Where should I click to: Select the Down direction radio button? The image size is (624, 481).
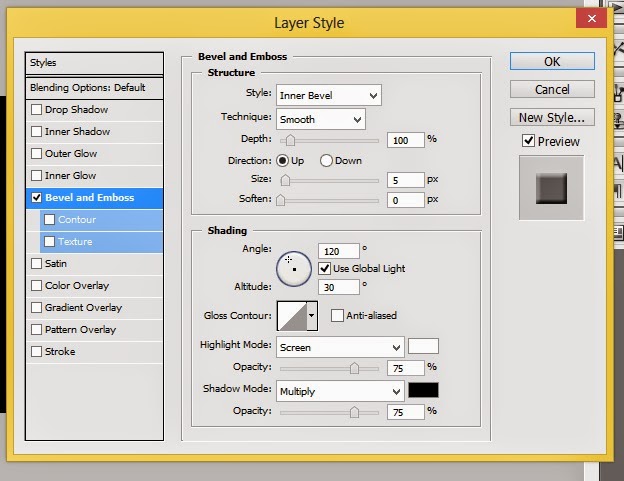326,161
